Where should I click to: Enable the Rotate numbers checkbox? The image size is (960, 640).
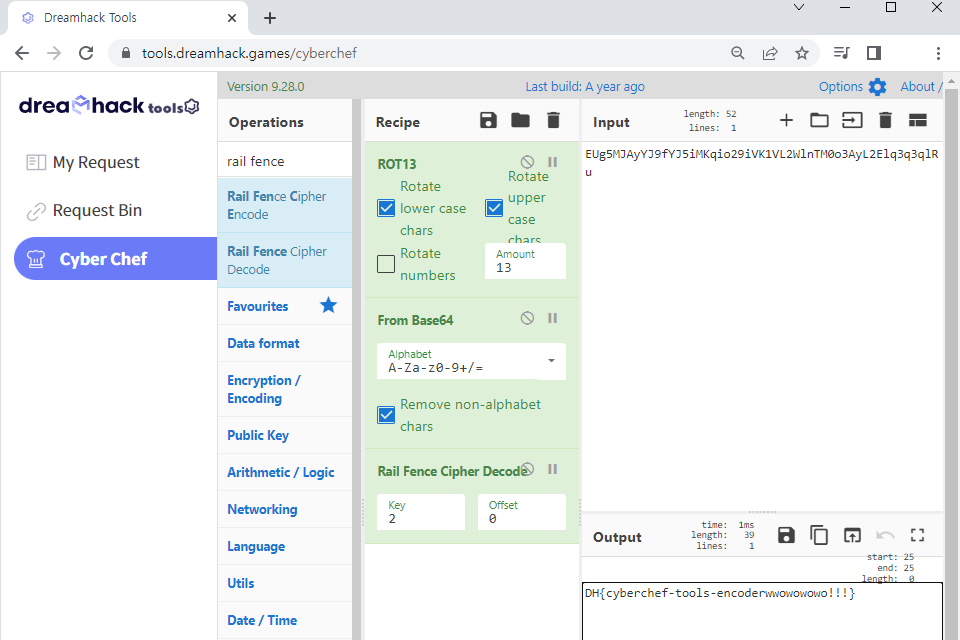click(x=386, y=264)
